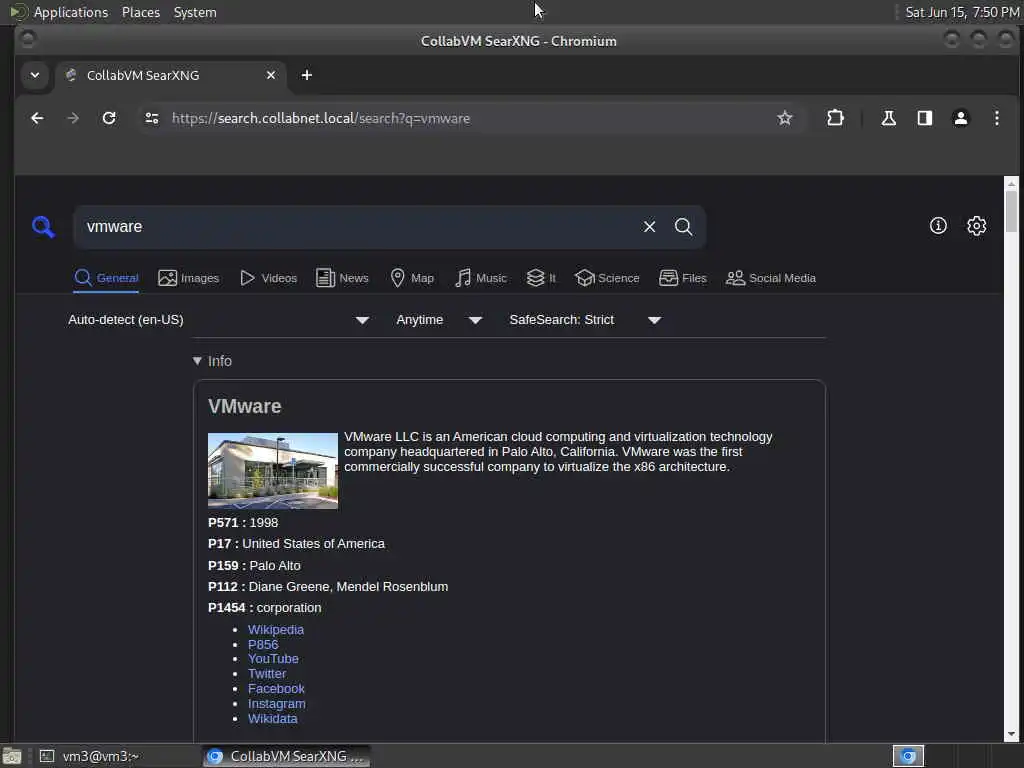Switch to the Music category
Image resolution: width=1024 pixels, height=768 pixels.
[481, 278]
